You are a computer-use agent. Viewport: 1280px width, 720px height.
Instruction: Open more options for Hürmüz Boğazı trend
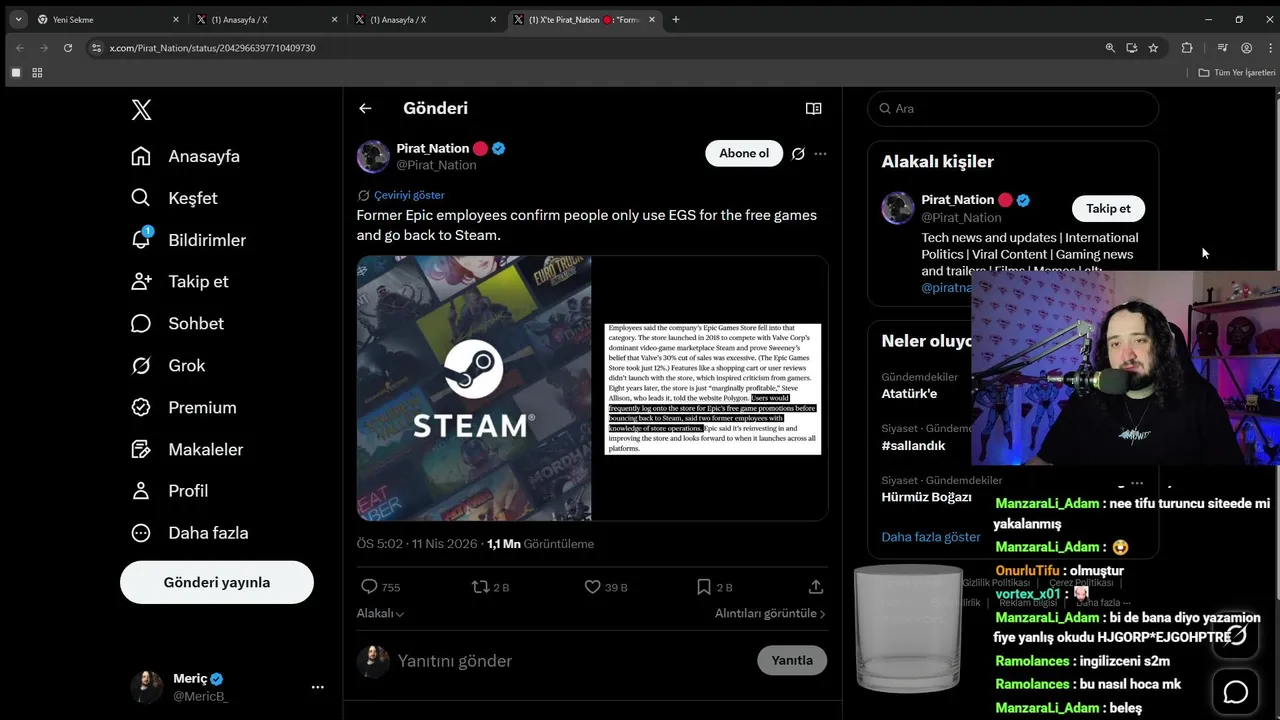click(x=1136, y=483)
